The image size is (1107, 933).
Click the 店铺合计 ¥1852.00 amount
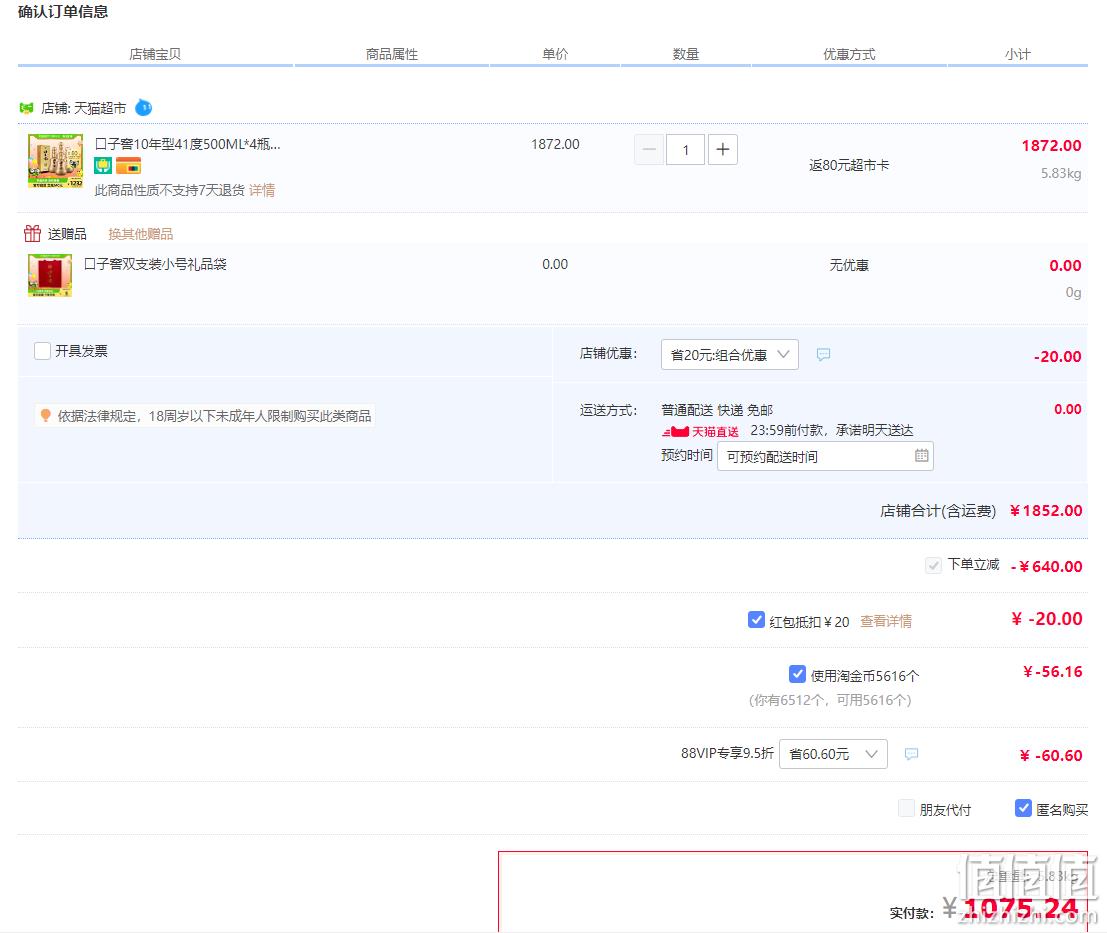click(x=1046, y=510)
